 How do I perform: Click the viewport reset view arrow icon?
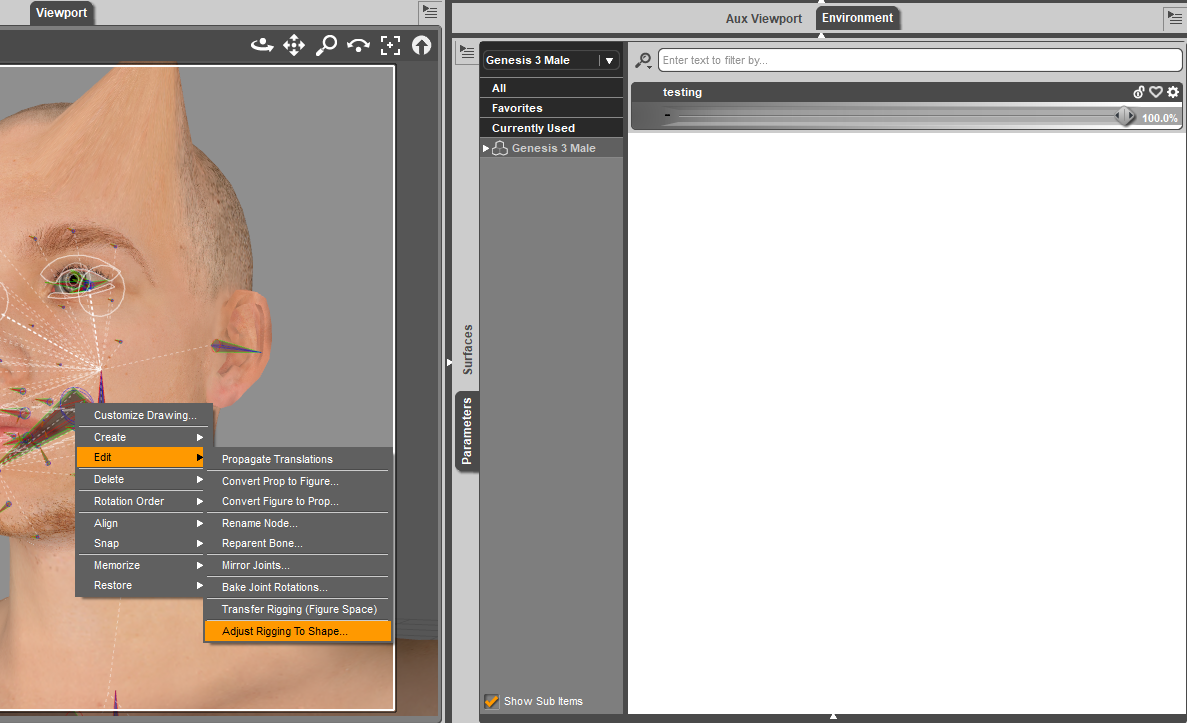pyautogui.click(x=422, y=45)
